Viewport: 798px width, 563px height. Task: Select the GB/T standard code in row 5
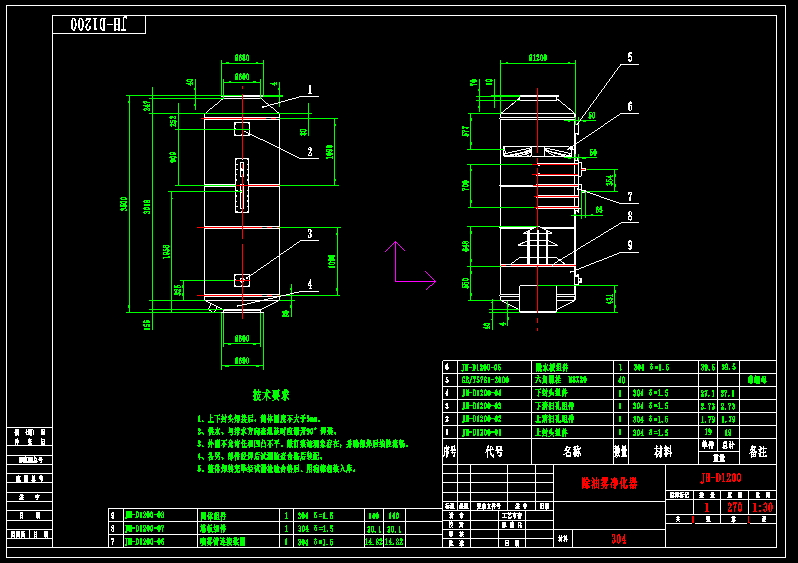tap(485, 380)
